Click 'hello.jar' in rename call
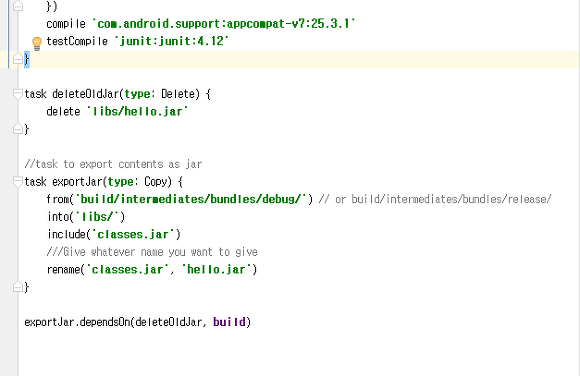Screen dimensions: 580x376 click(216, 269)
